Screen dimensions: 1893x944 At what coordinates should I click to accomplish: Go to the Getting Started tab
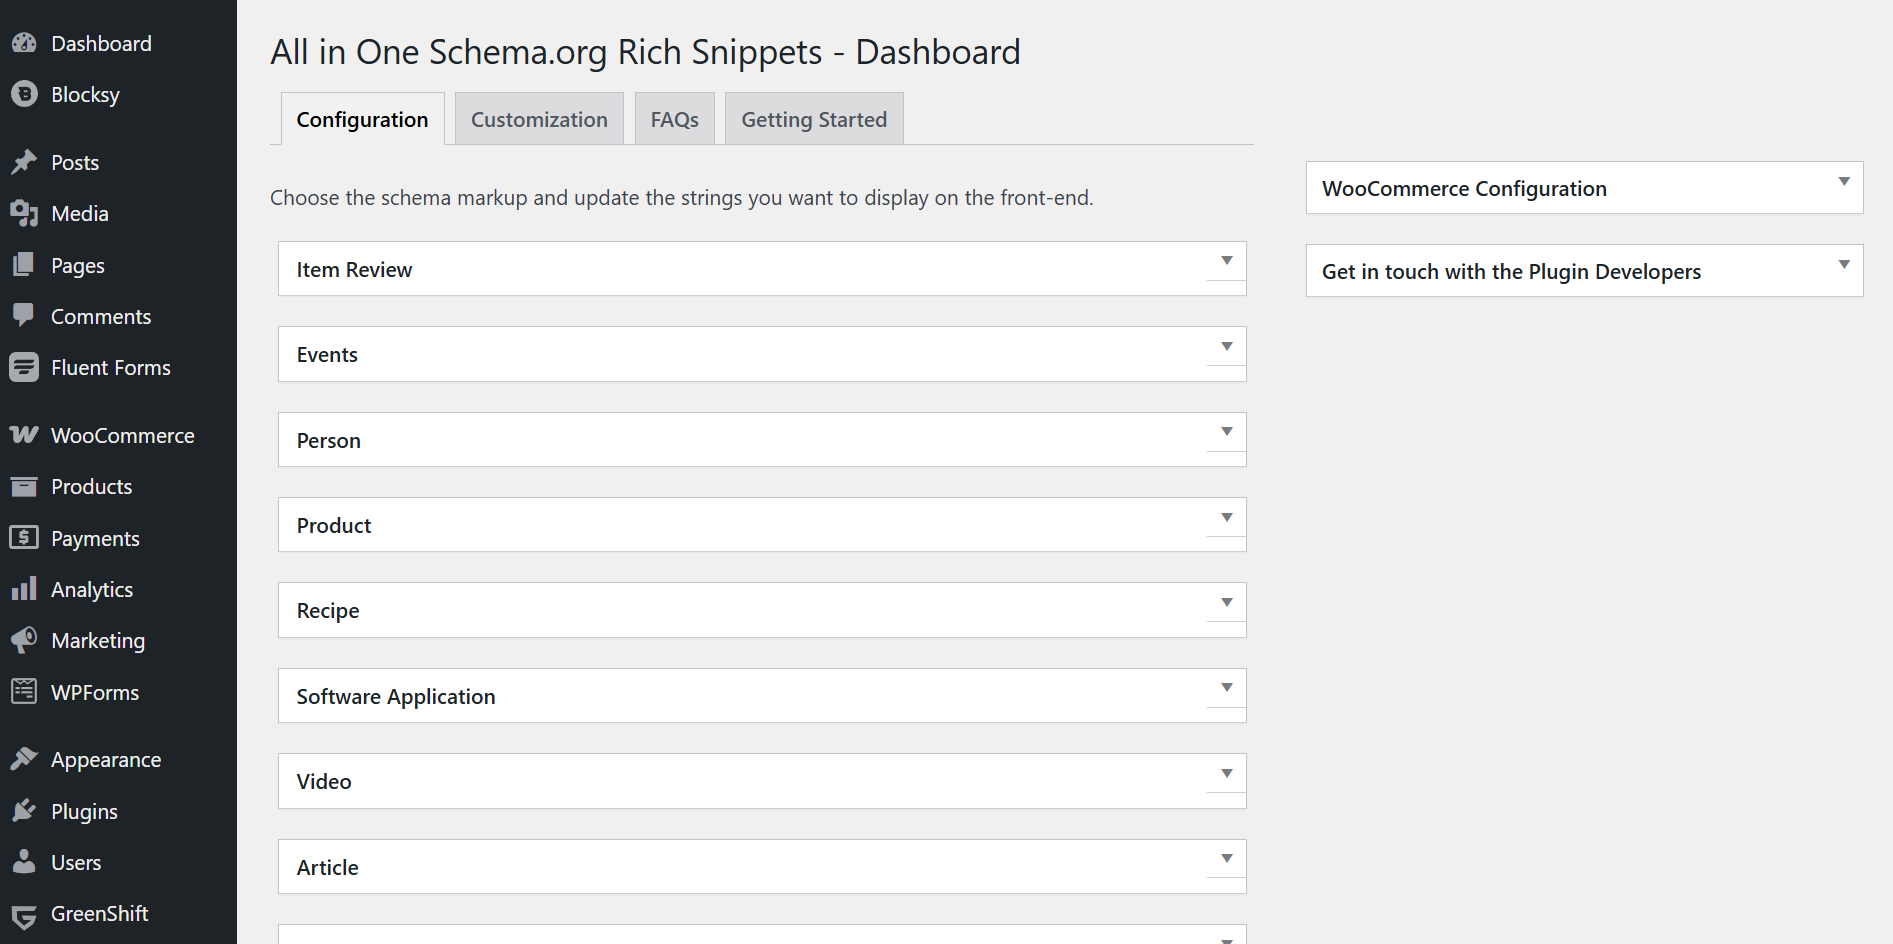pos(814,119)
